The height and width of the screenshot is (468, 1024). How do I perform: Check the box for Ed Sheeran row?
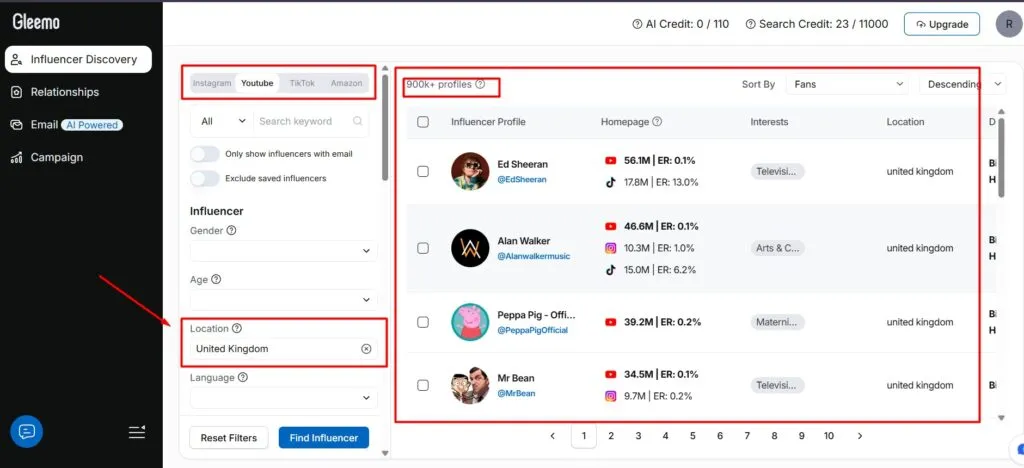(423, 171)
